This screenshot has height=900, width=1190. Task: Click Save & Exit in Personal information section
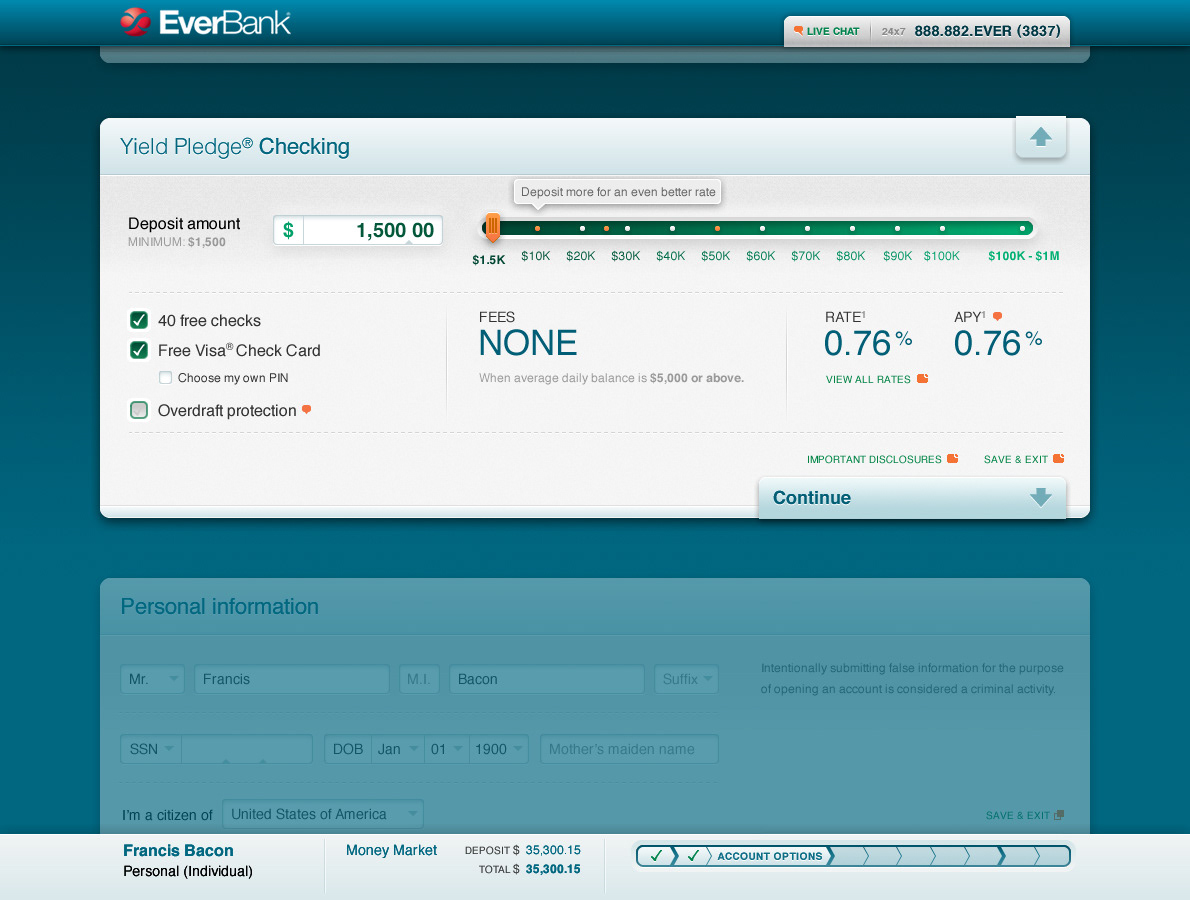point(1018,815)
